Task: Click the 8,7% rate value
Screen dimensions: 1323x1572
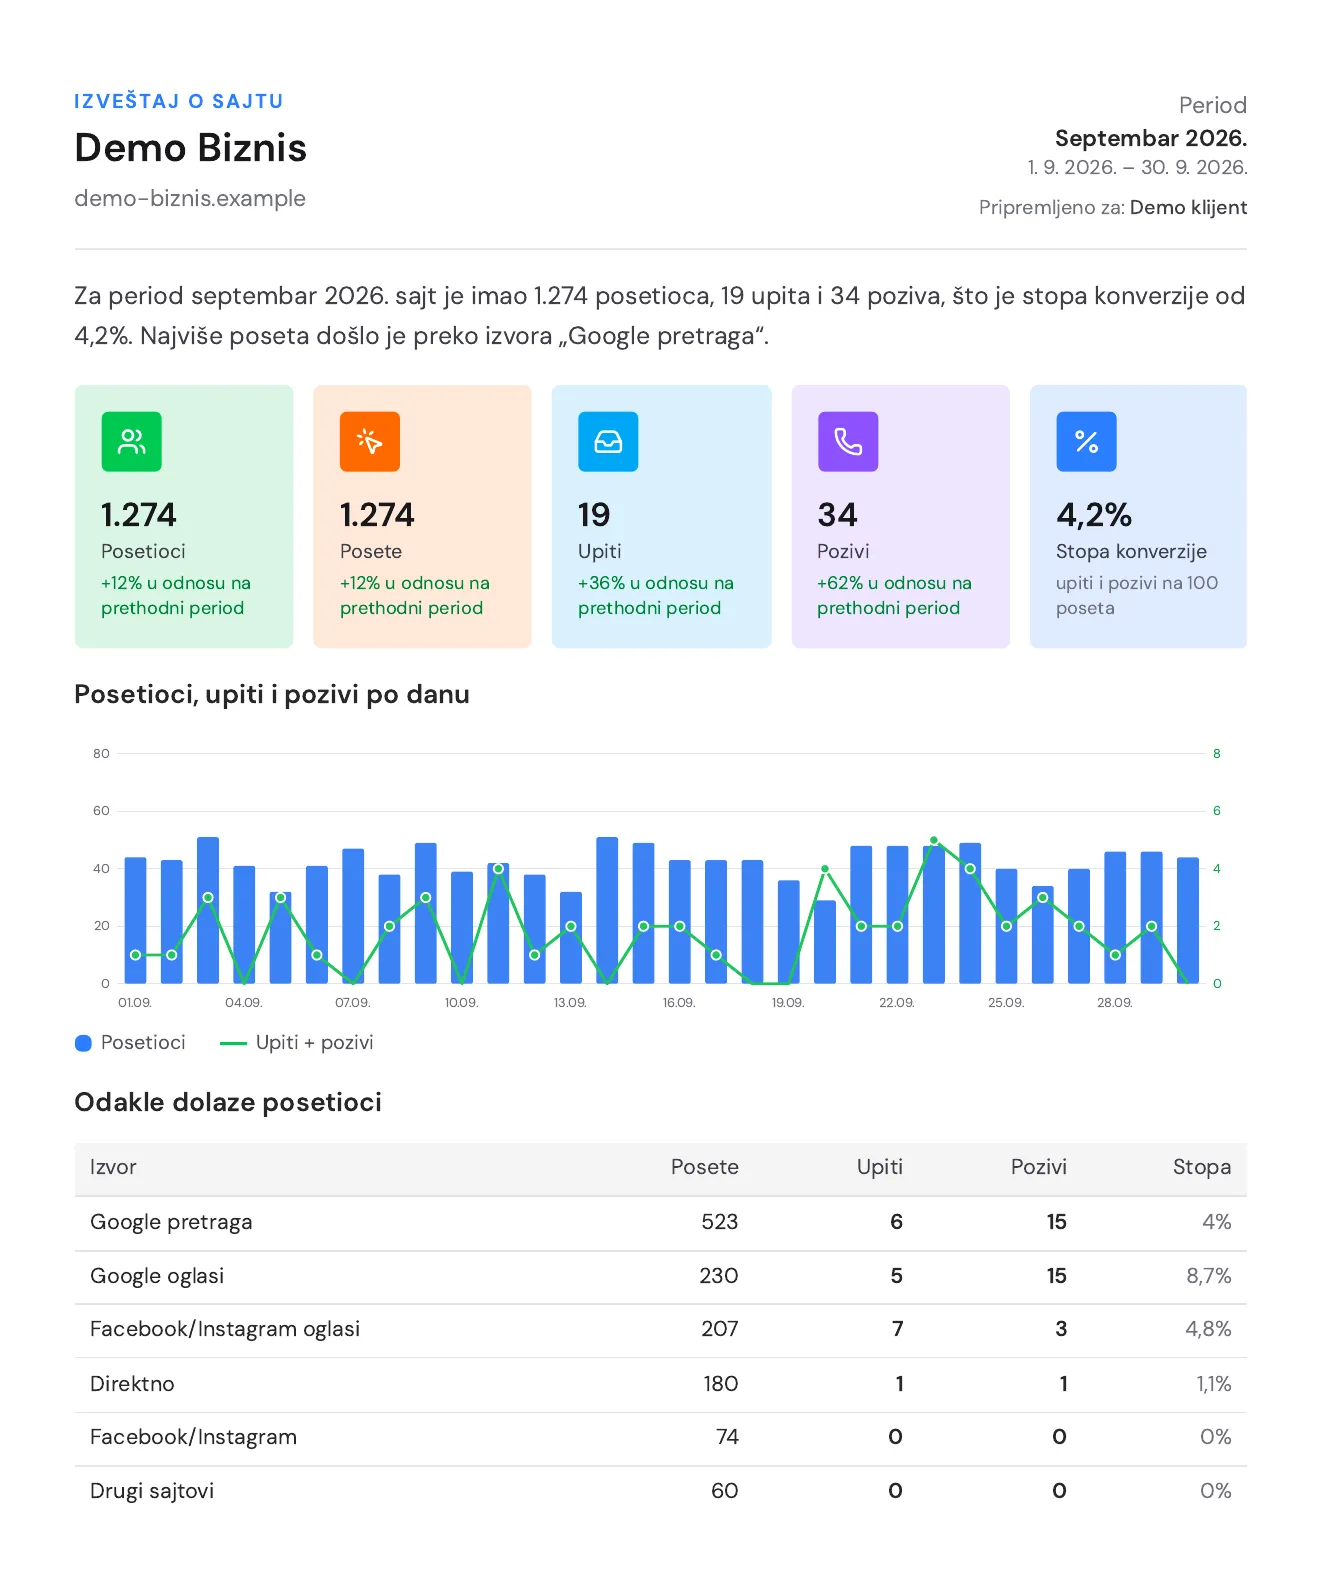Action: pos(1209,1276)
